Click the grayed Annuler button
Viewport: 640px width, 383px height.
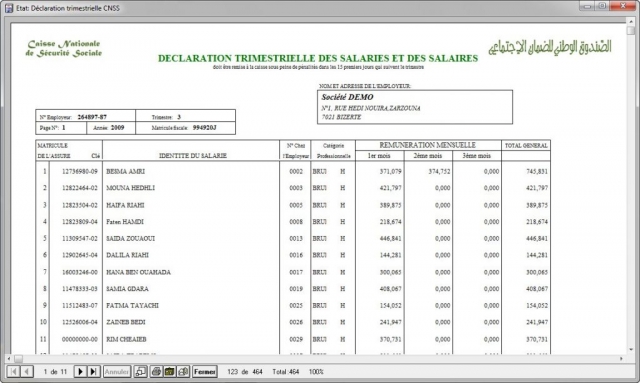pyautogui.click(x=117, y=372)
